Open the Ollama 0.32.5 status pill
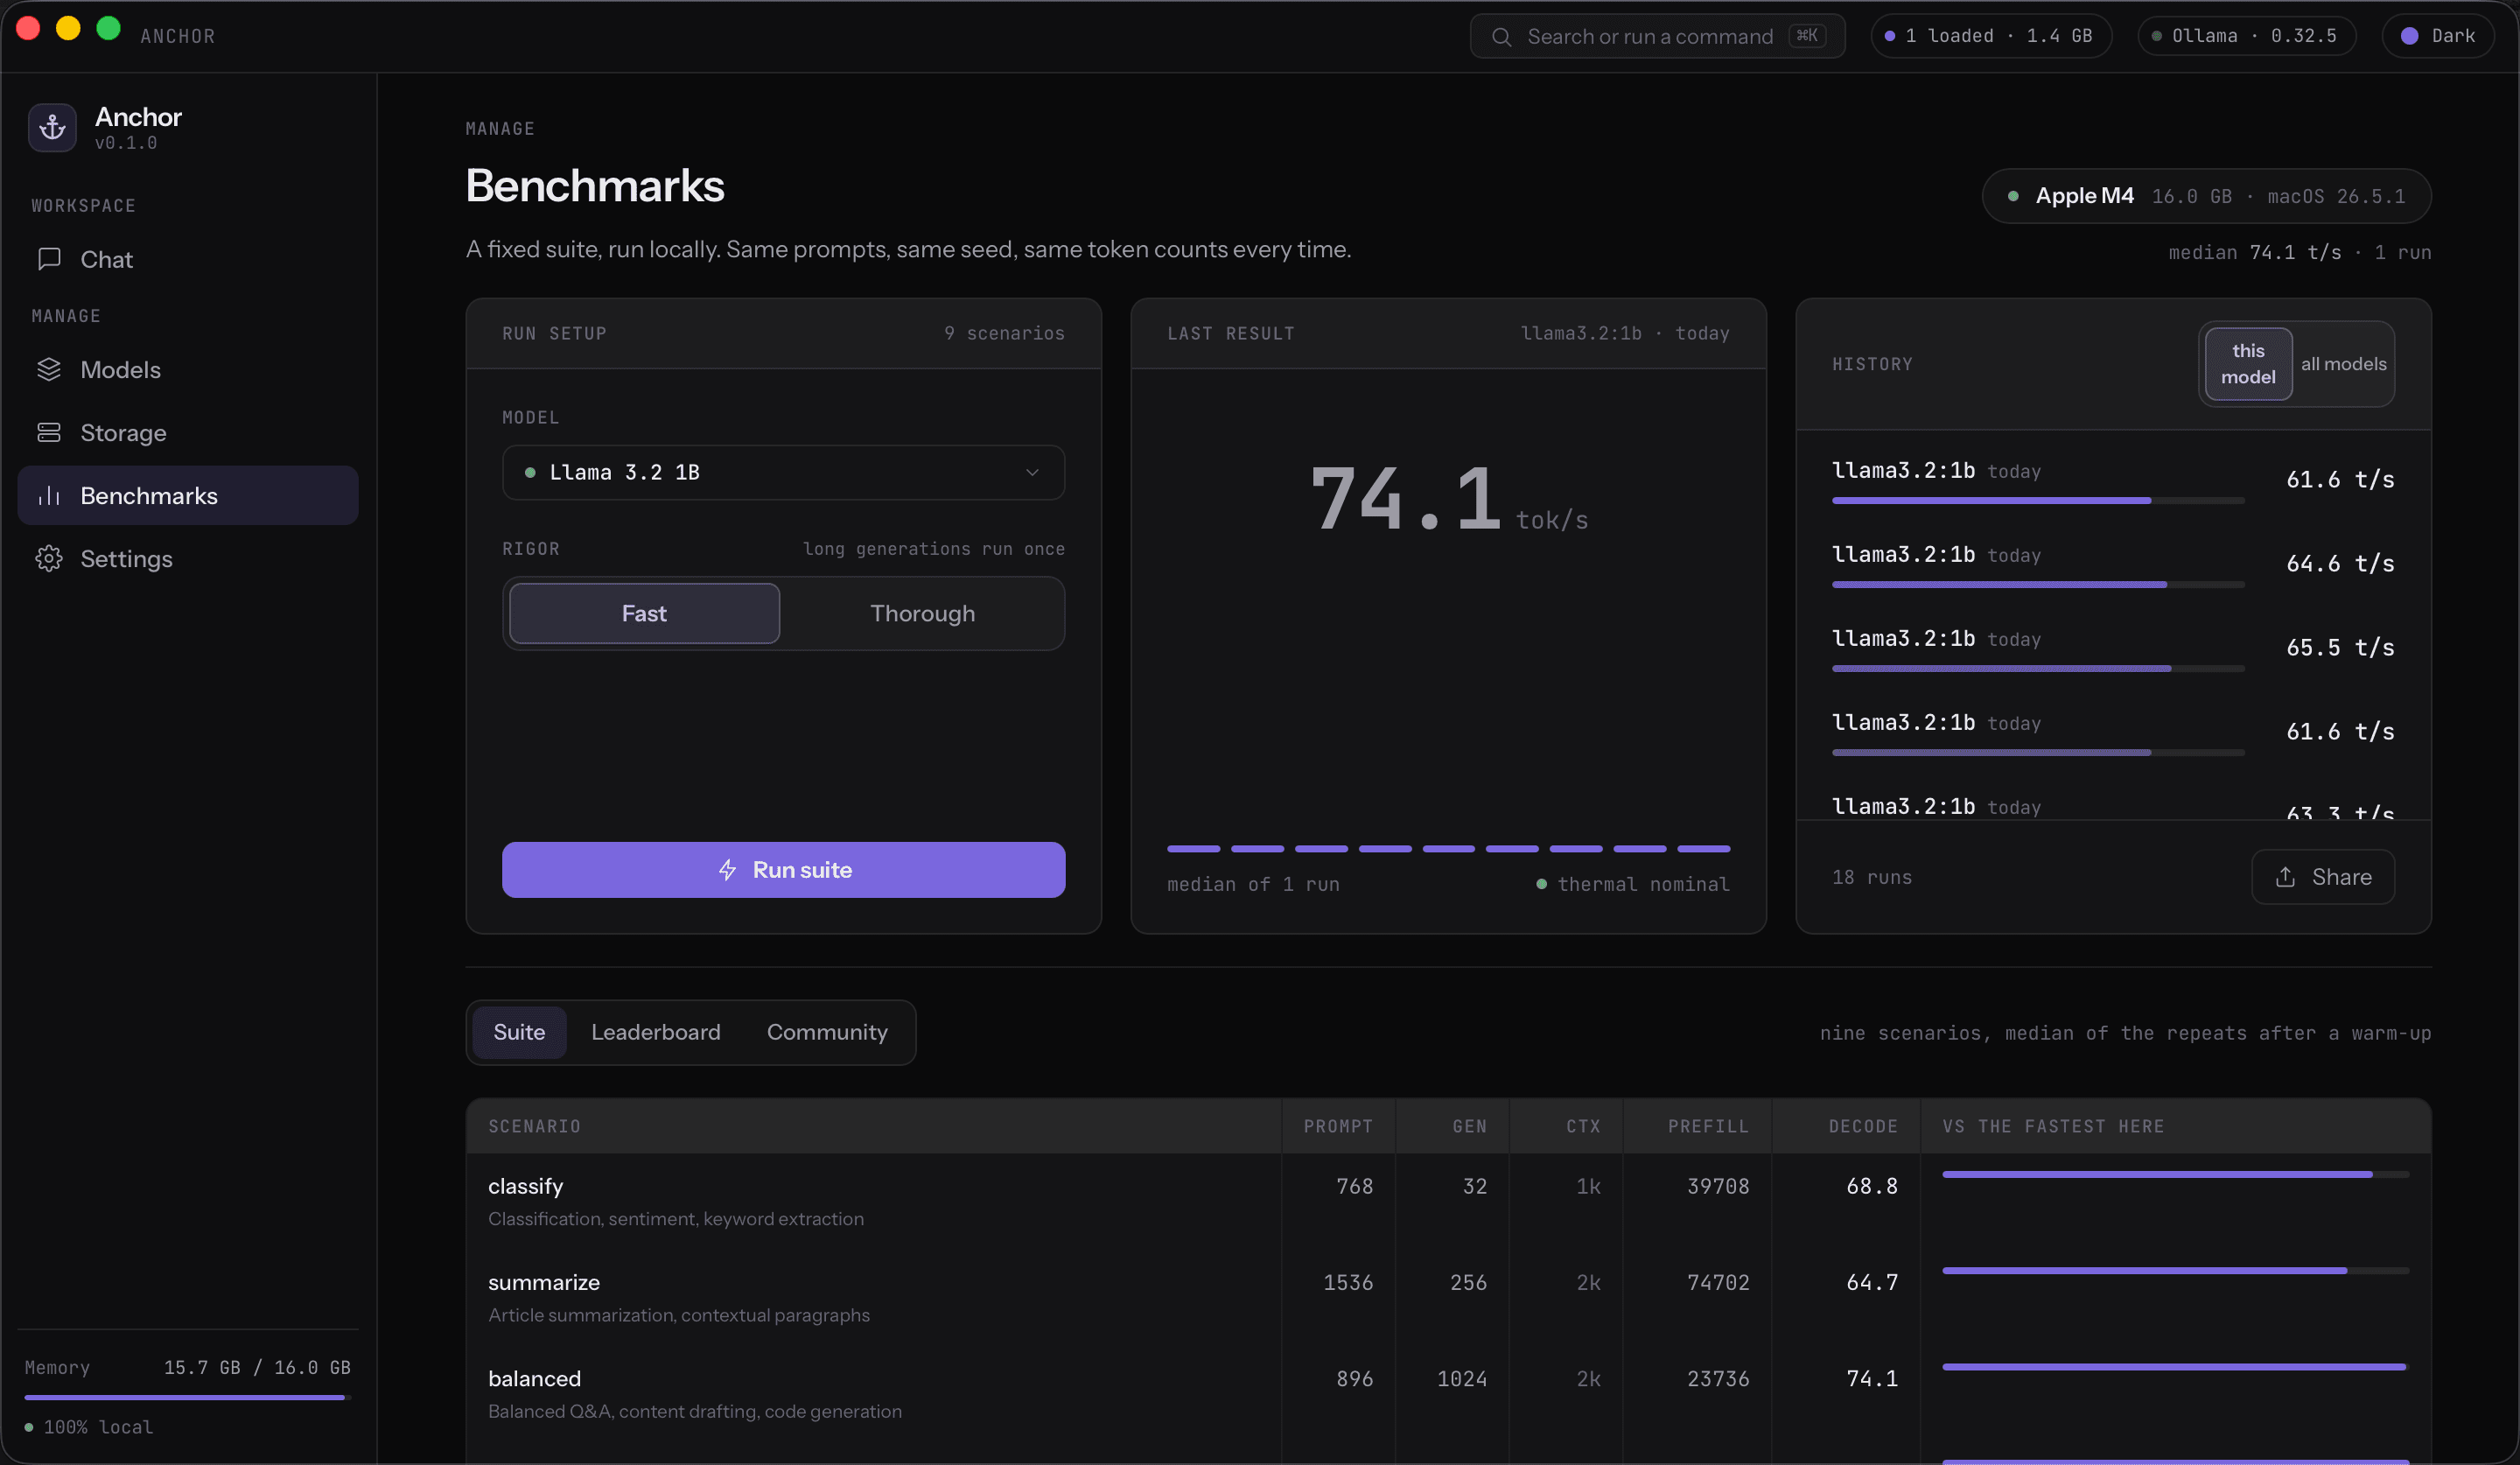Image resolution: width=2520 pixels, height=1465 pixels. point(2247,36)
